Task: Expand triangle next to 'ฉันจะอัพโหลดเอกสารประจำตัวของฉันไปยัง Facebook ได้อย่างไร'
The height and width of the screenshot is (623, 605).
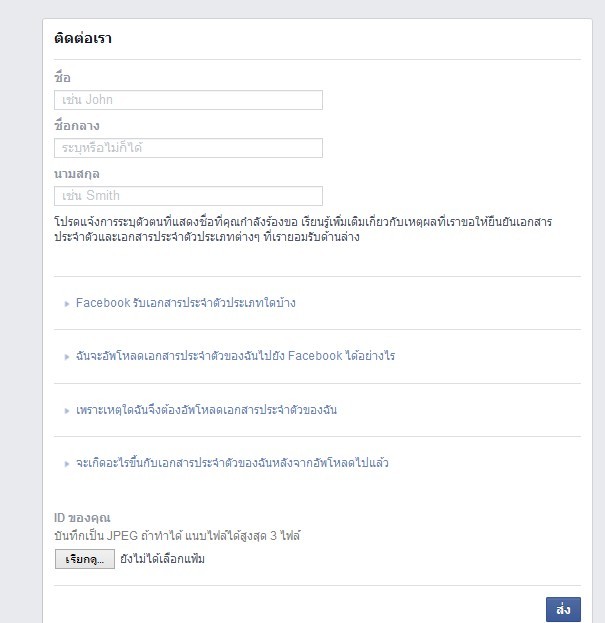Action: [66, 357]
